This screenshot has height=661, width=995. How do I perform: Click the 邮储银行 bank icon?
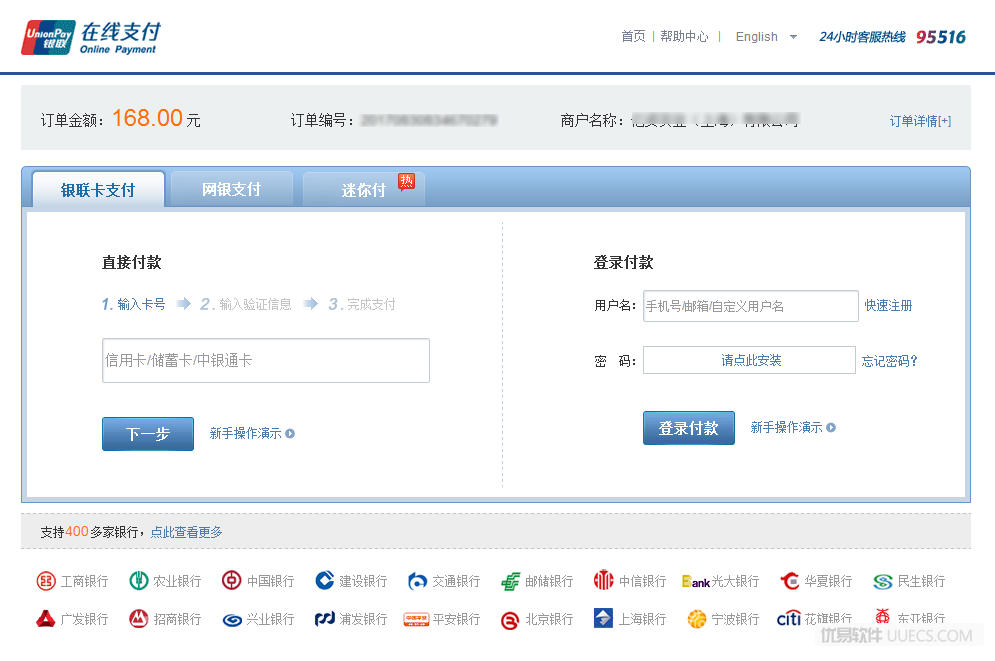click(x=510, y=581)
